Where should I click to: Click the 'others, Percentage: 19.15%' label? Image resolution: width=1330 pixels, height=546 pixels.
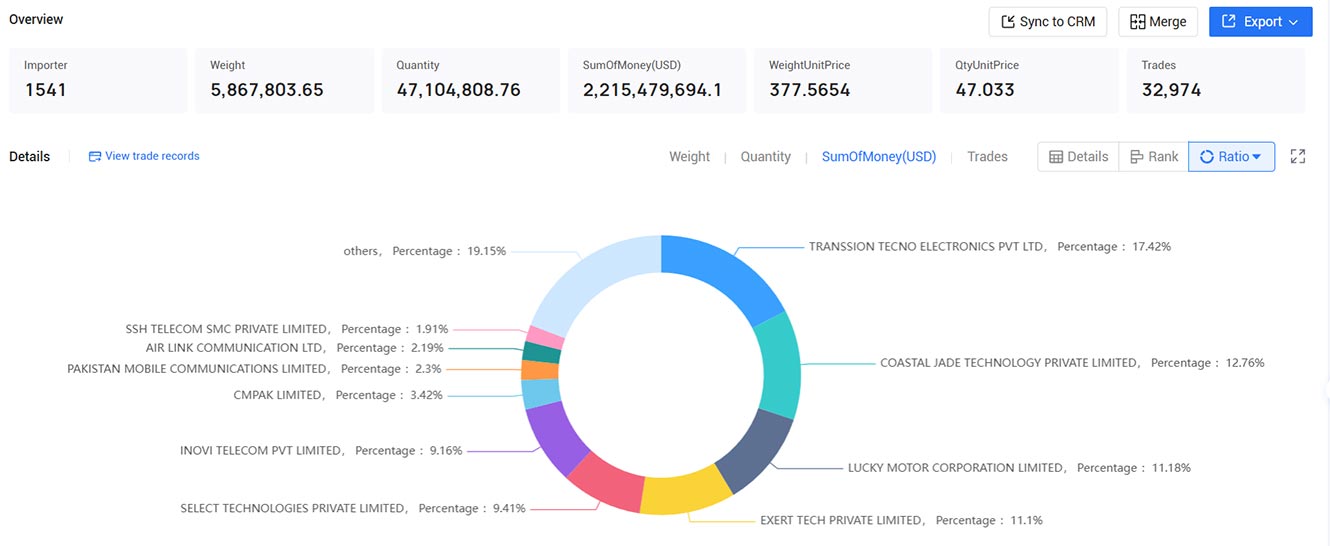click(x=425, y=251)
